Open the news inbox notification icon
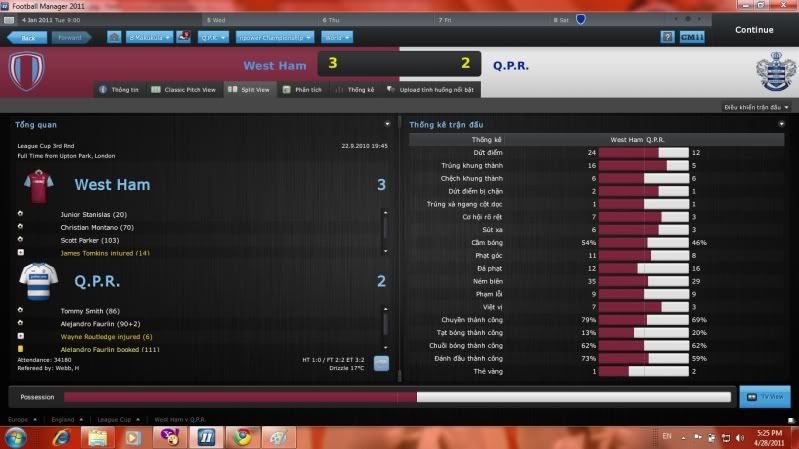 pyautogui.click(x=183, y=37)
